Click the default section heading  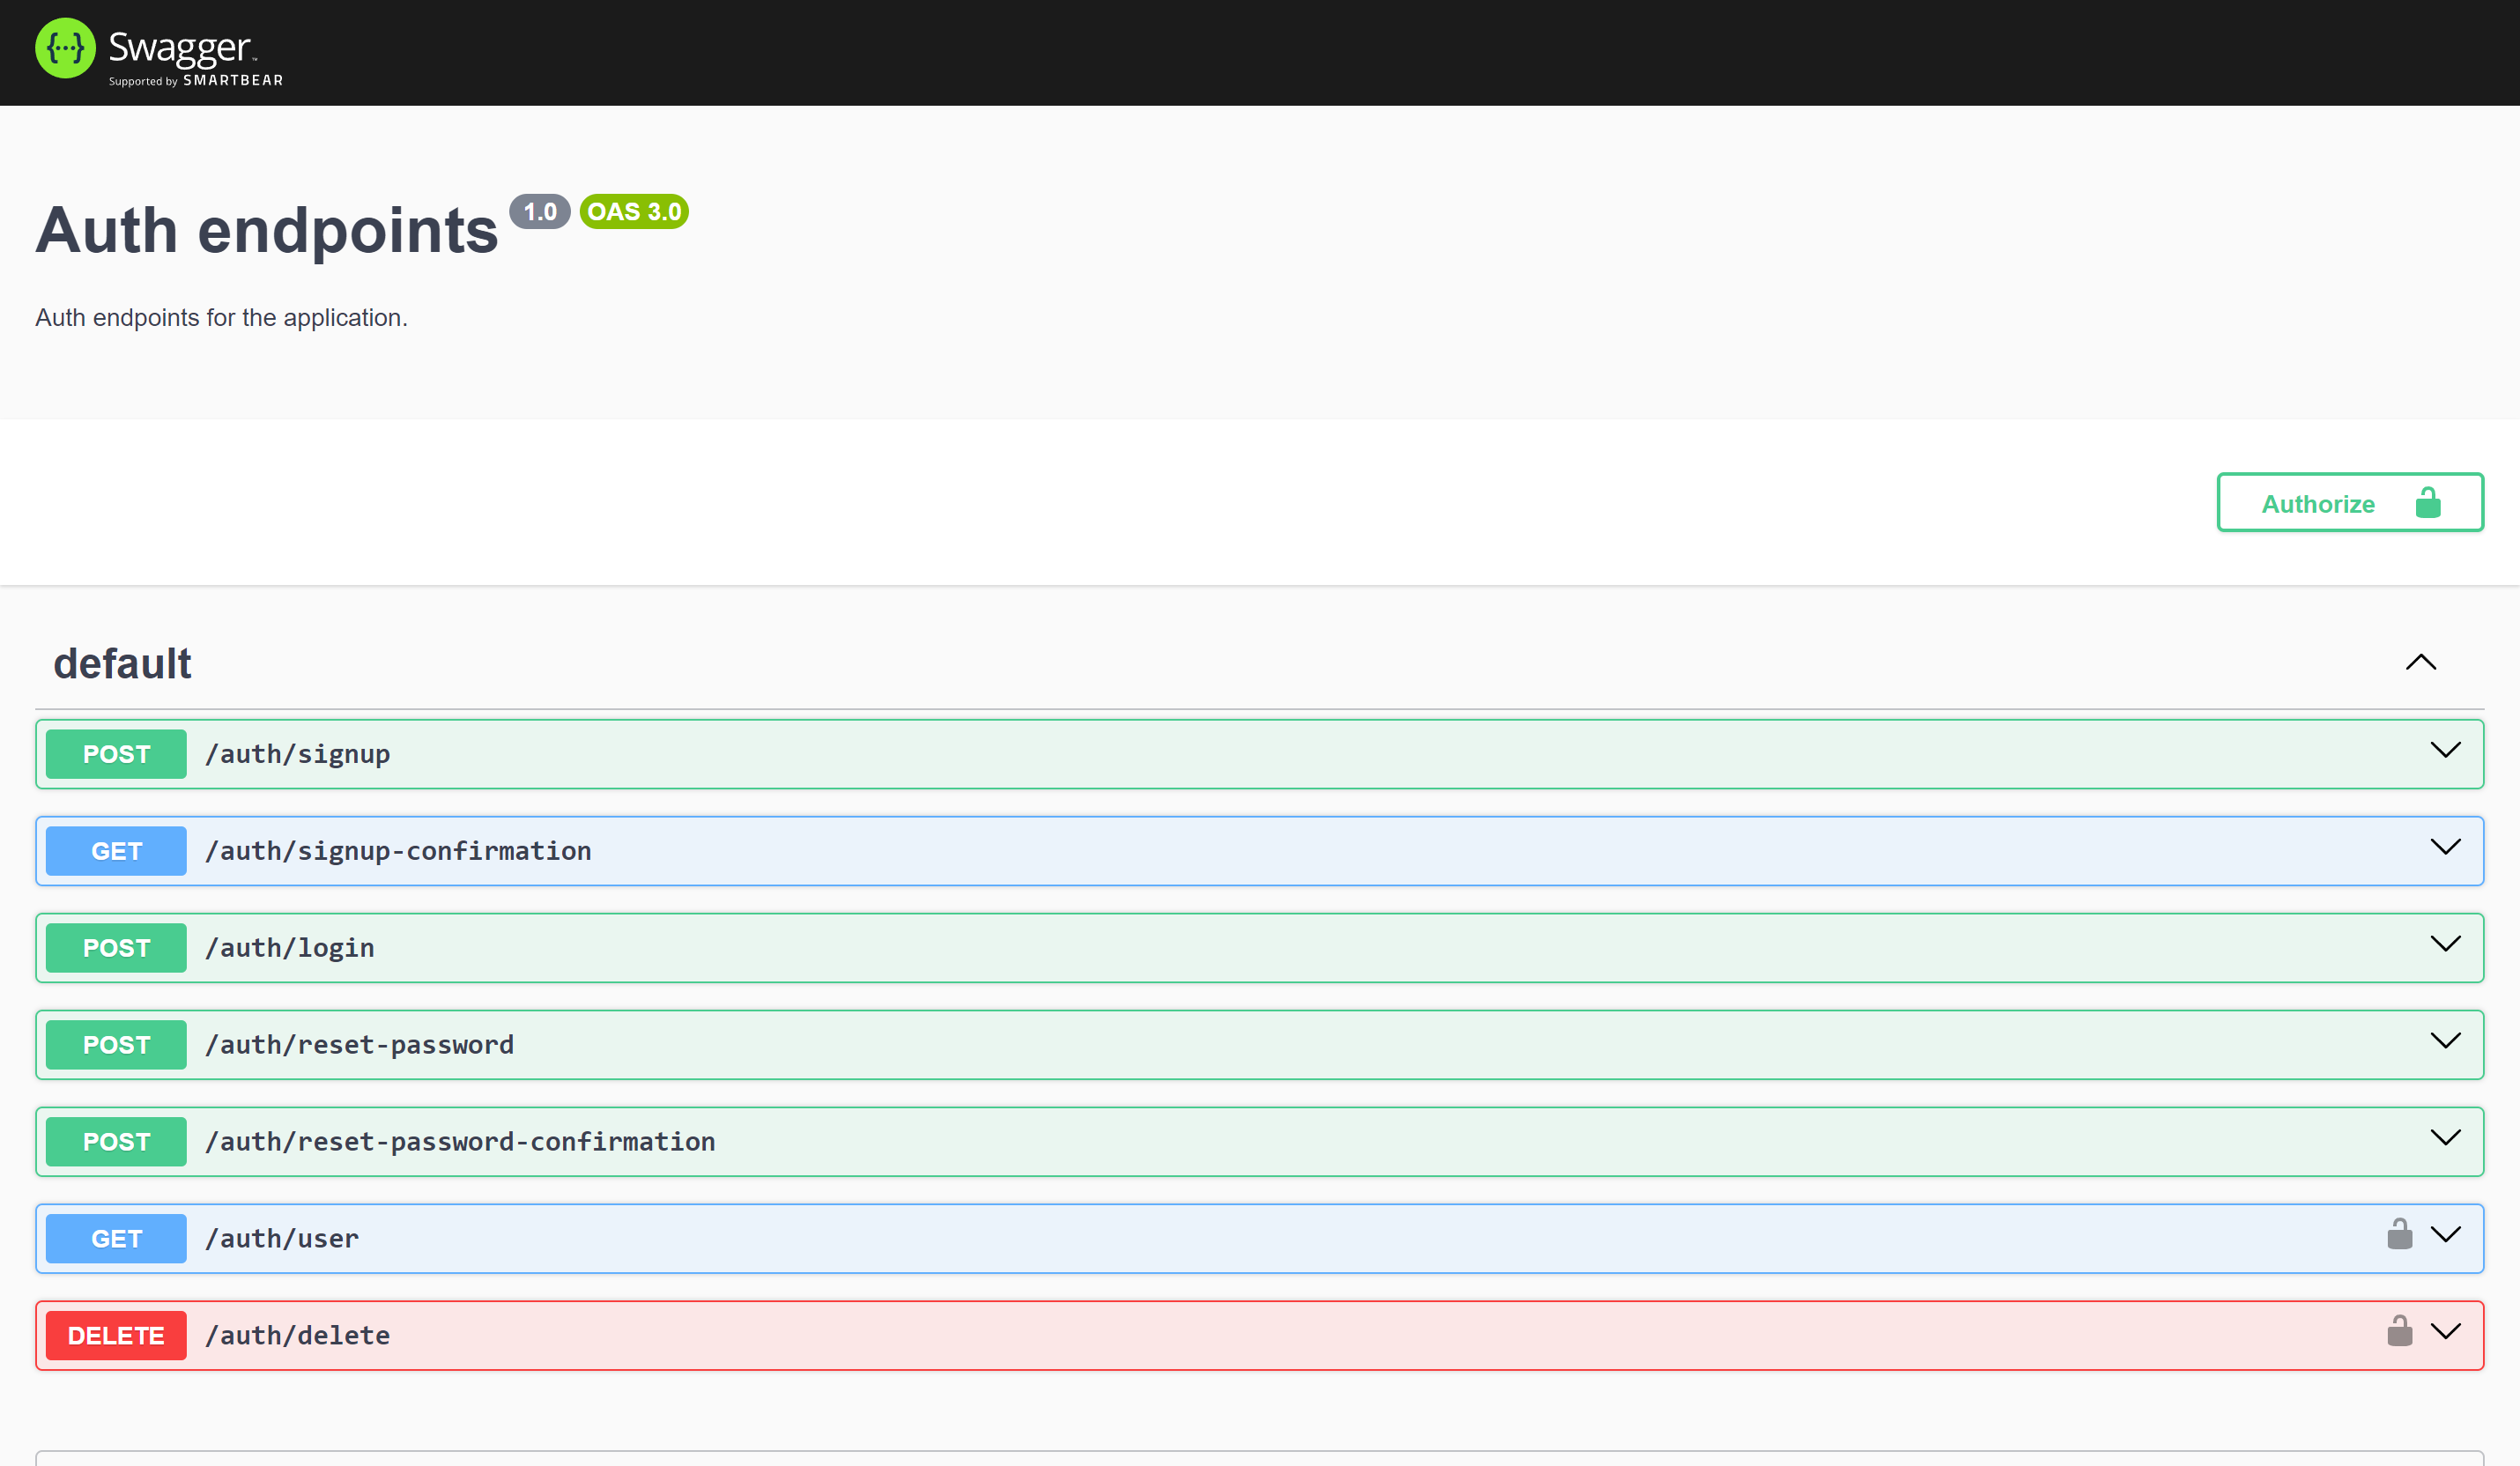tap(122, 664)
